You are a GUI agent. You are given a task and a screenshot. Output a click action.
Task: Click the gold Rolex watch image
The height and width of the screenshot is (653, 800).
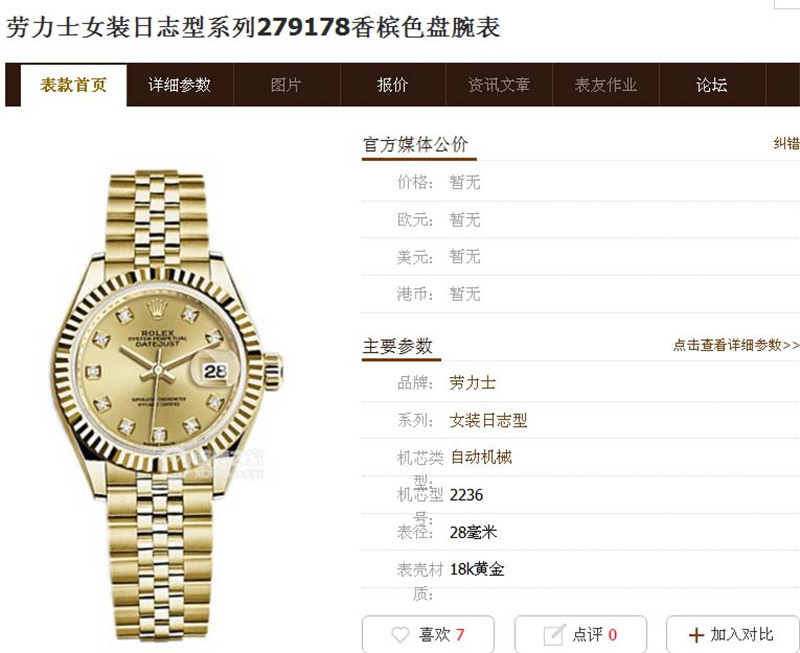[167, 405]
